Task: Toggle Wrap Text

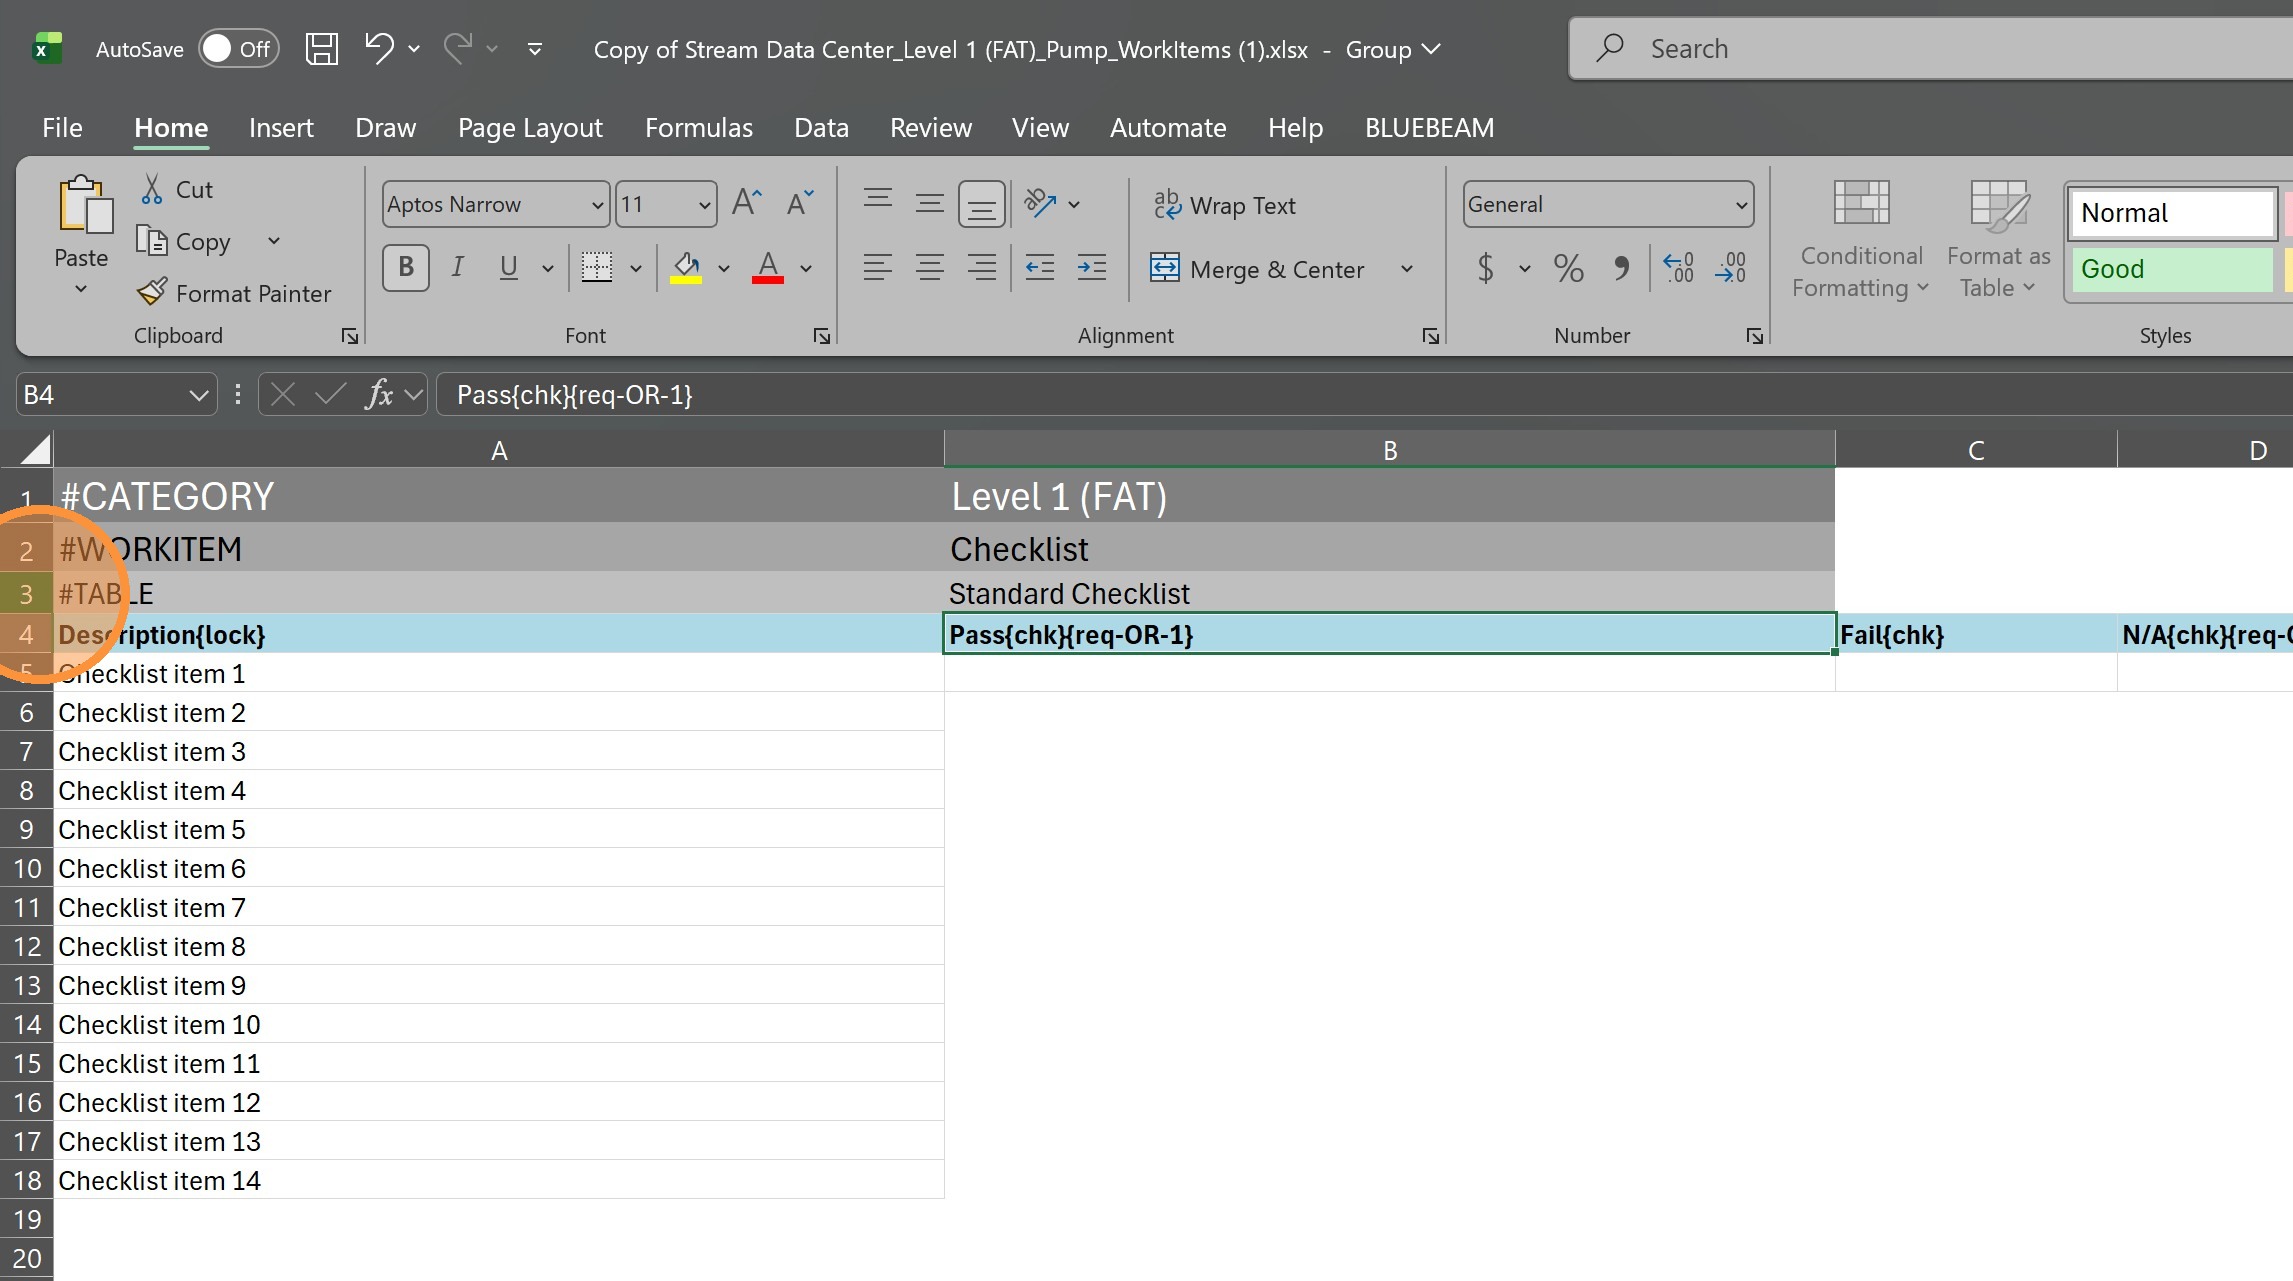Action: (x=1225, y=205)
